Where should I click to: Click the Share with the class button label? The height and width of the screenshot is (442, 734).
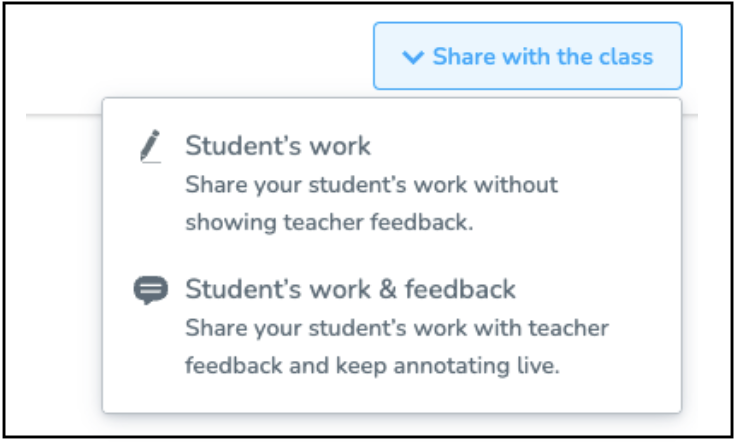[543, 57]
